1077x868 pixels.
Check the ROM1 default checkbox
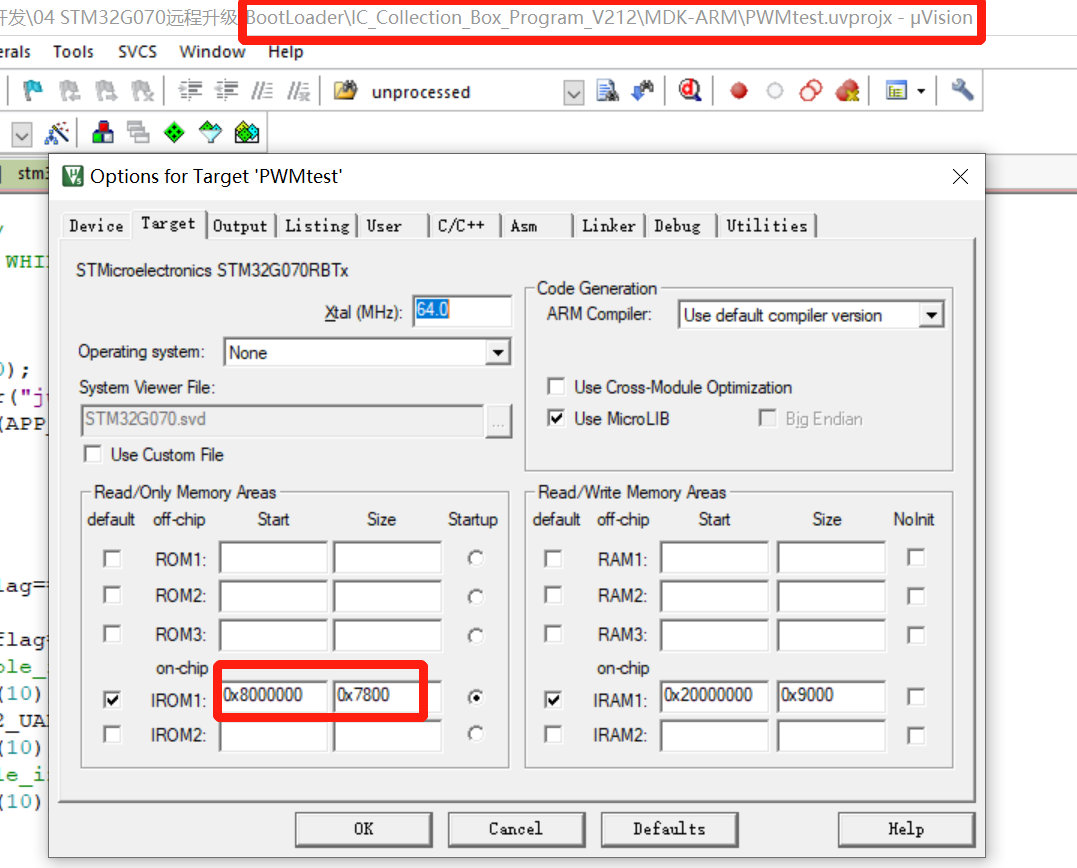point(112,558)
